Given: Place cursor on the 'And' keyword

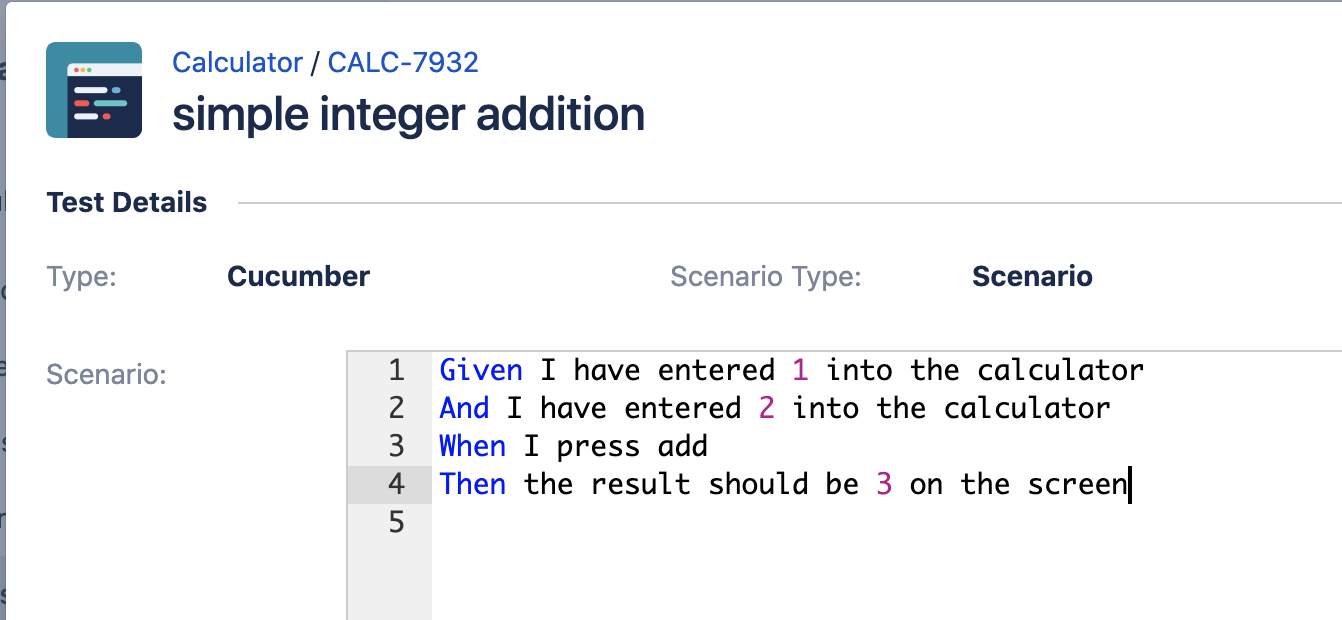Looking at the screenshot, I should pos(464,408).
